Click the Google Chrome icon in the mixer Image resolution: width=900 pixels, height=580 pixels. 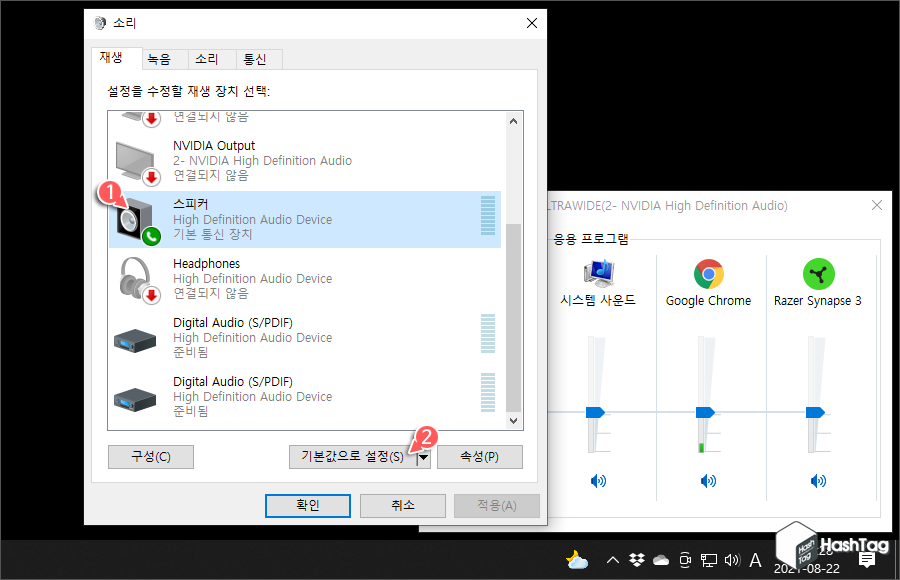tap(708, 272)
